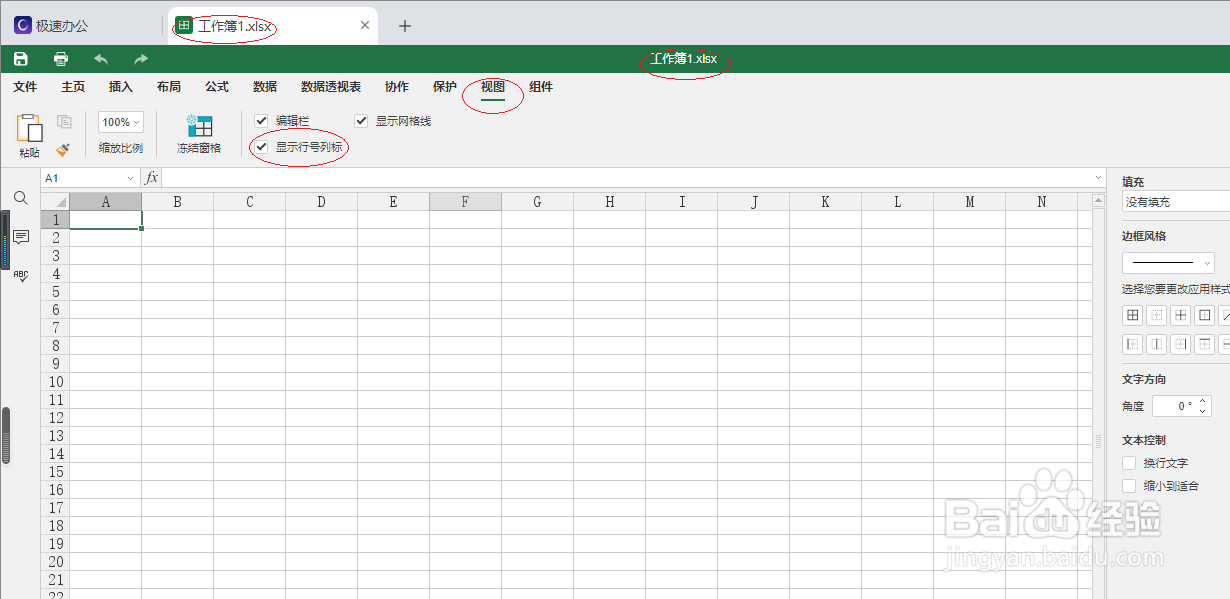Click the redo arrow icon
The height and width of the screenshot is (599, 1230).
coord(141,59)
